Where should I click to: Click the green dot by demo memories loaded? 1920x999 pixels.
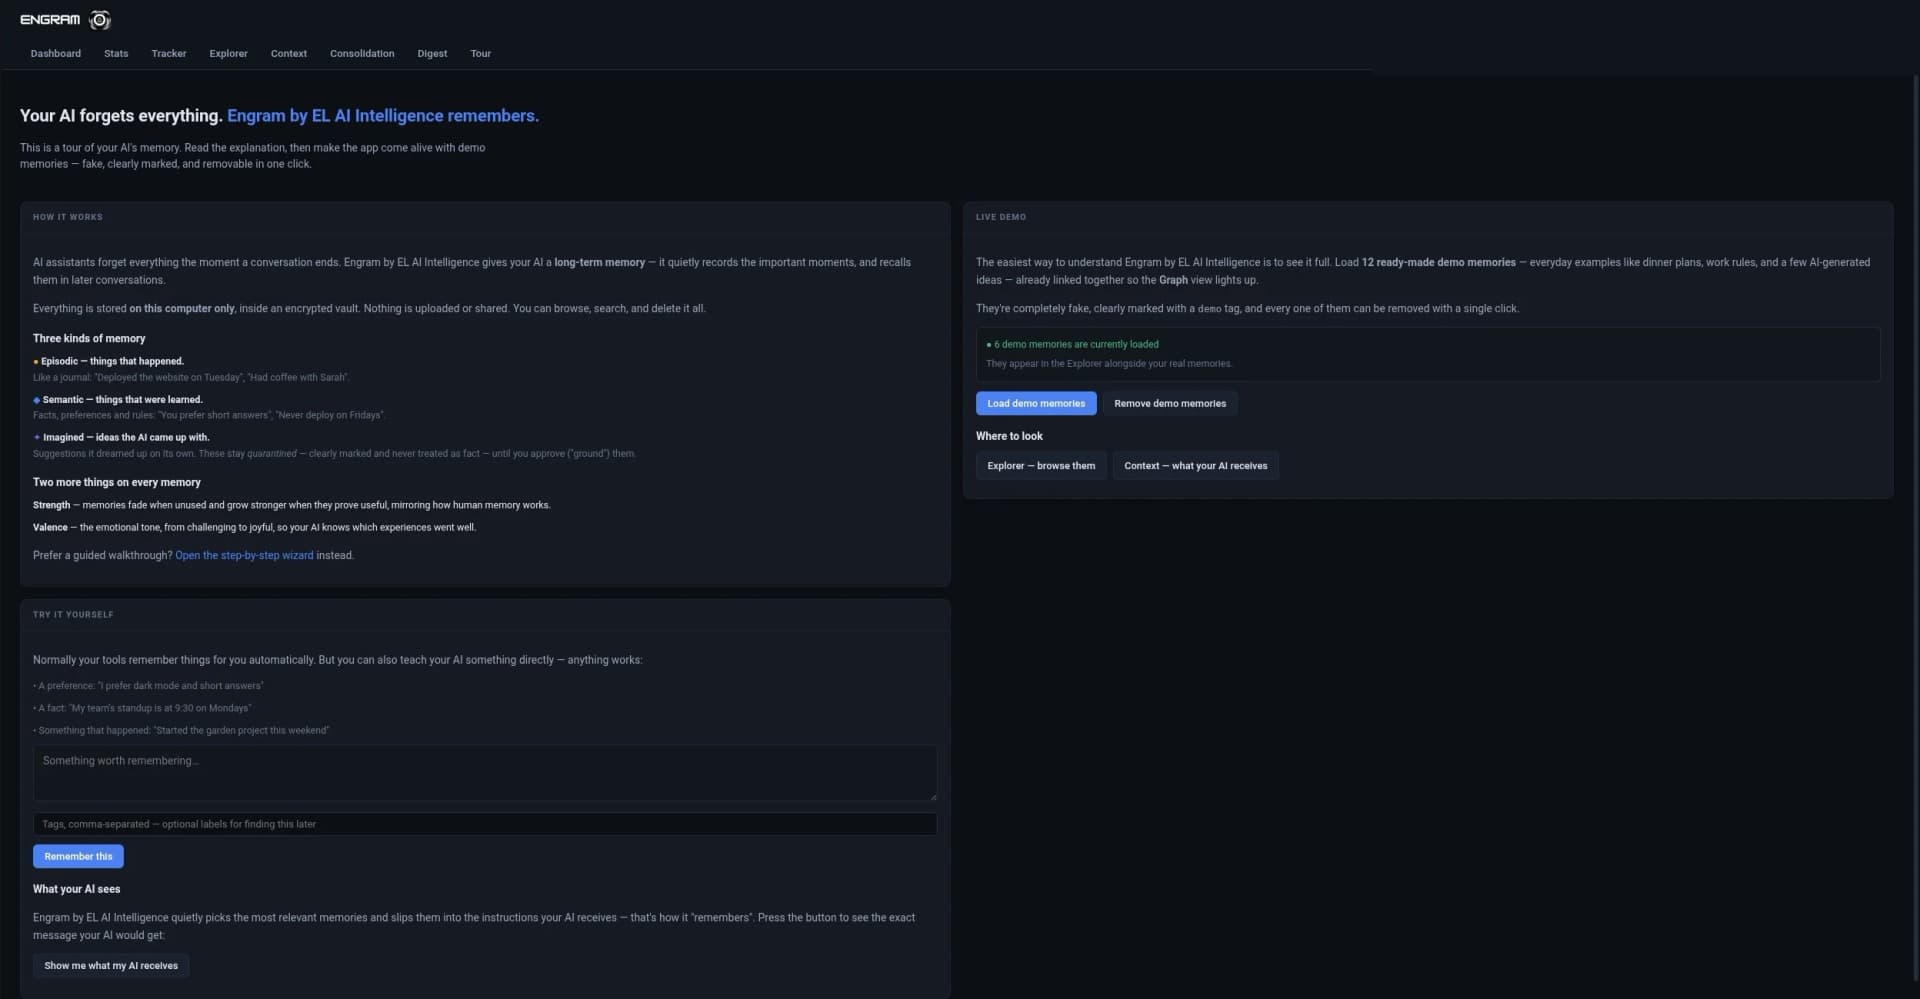click(x=989, y=345)
